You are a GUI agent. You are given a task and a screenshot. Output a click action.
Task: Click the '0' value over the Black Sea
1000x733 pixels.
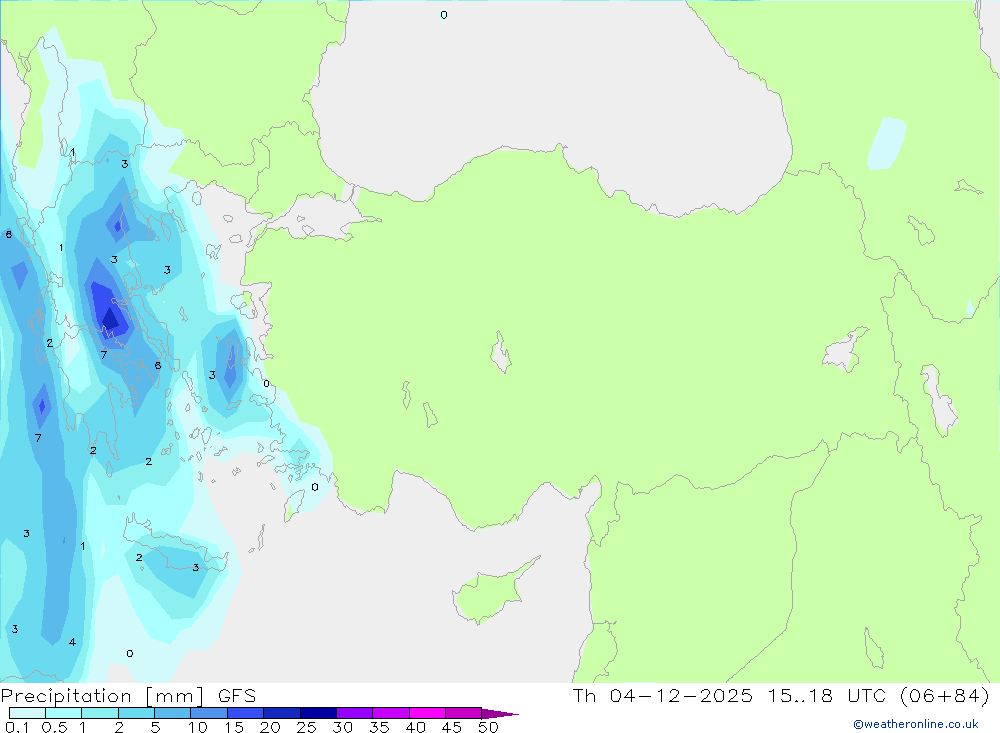pyautogui.click(x=444, y=15)
